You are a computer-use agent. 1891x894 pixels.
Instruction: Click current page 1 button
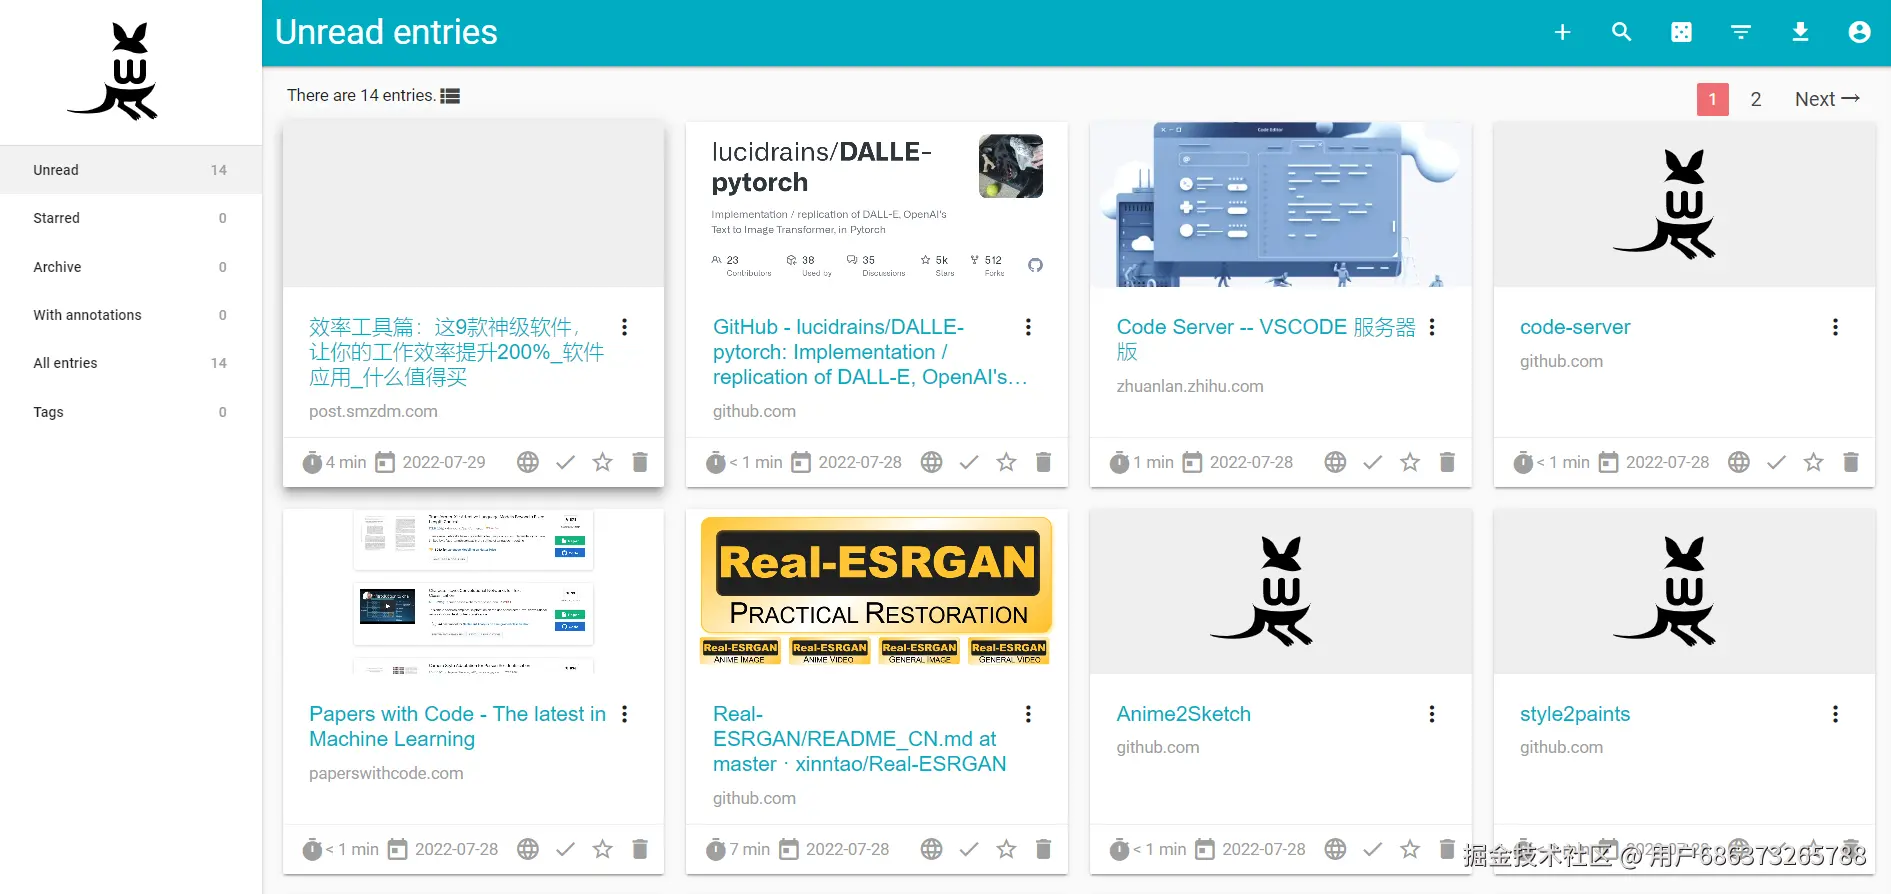point(1712,99)
